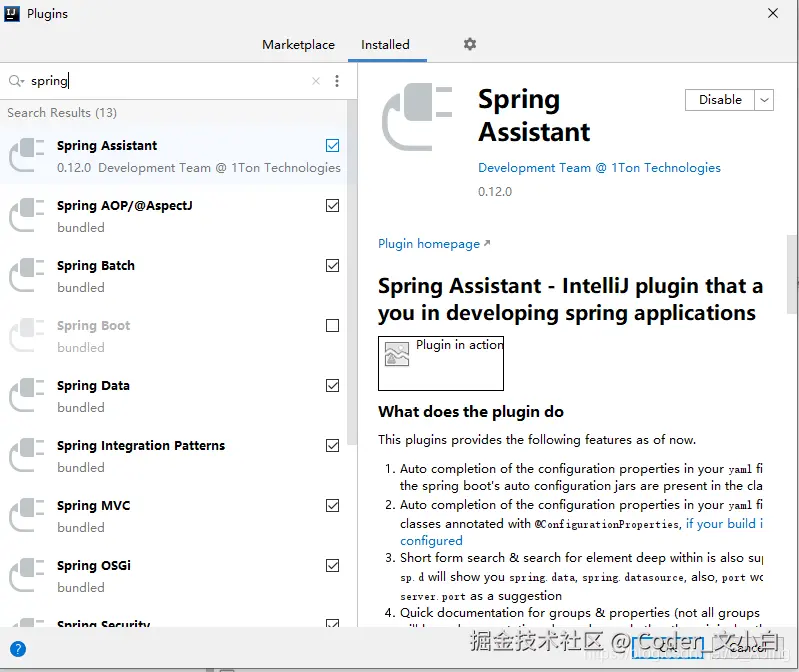The height and width of the screenshot is (672, 799).
Task: Open Development Team @ 1Ton Technologies link
Action: pyautogui.click(x=599, y=168)
